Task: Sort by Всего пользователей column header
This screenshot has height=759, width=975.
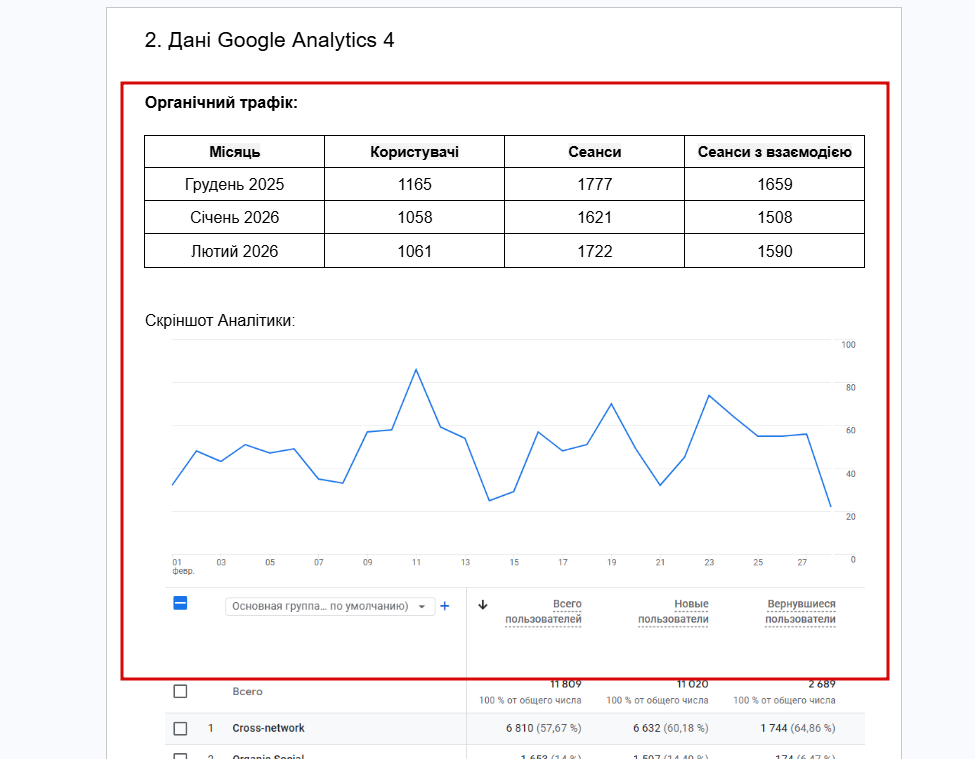Action: [x=543, y=612]
